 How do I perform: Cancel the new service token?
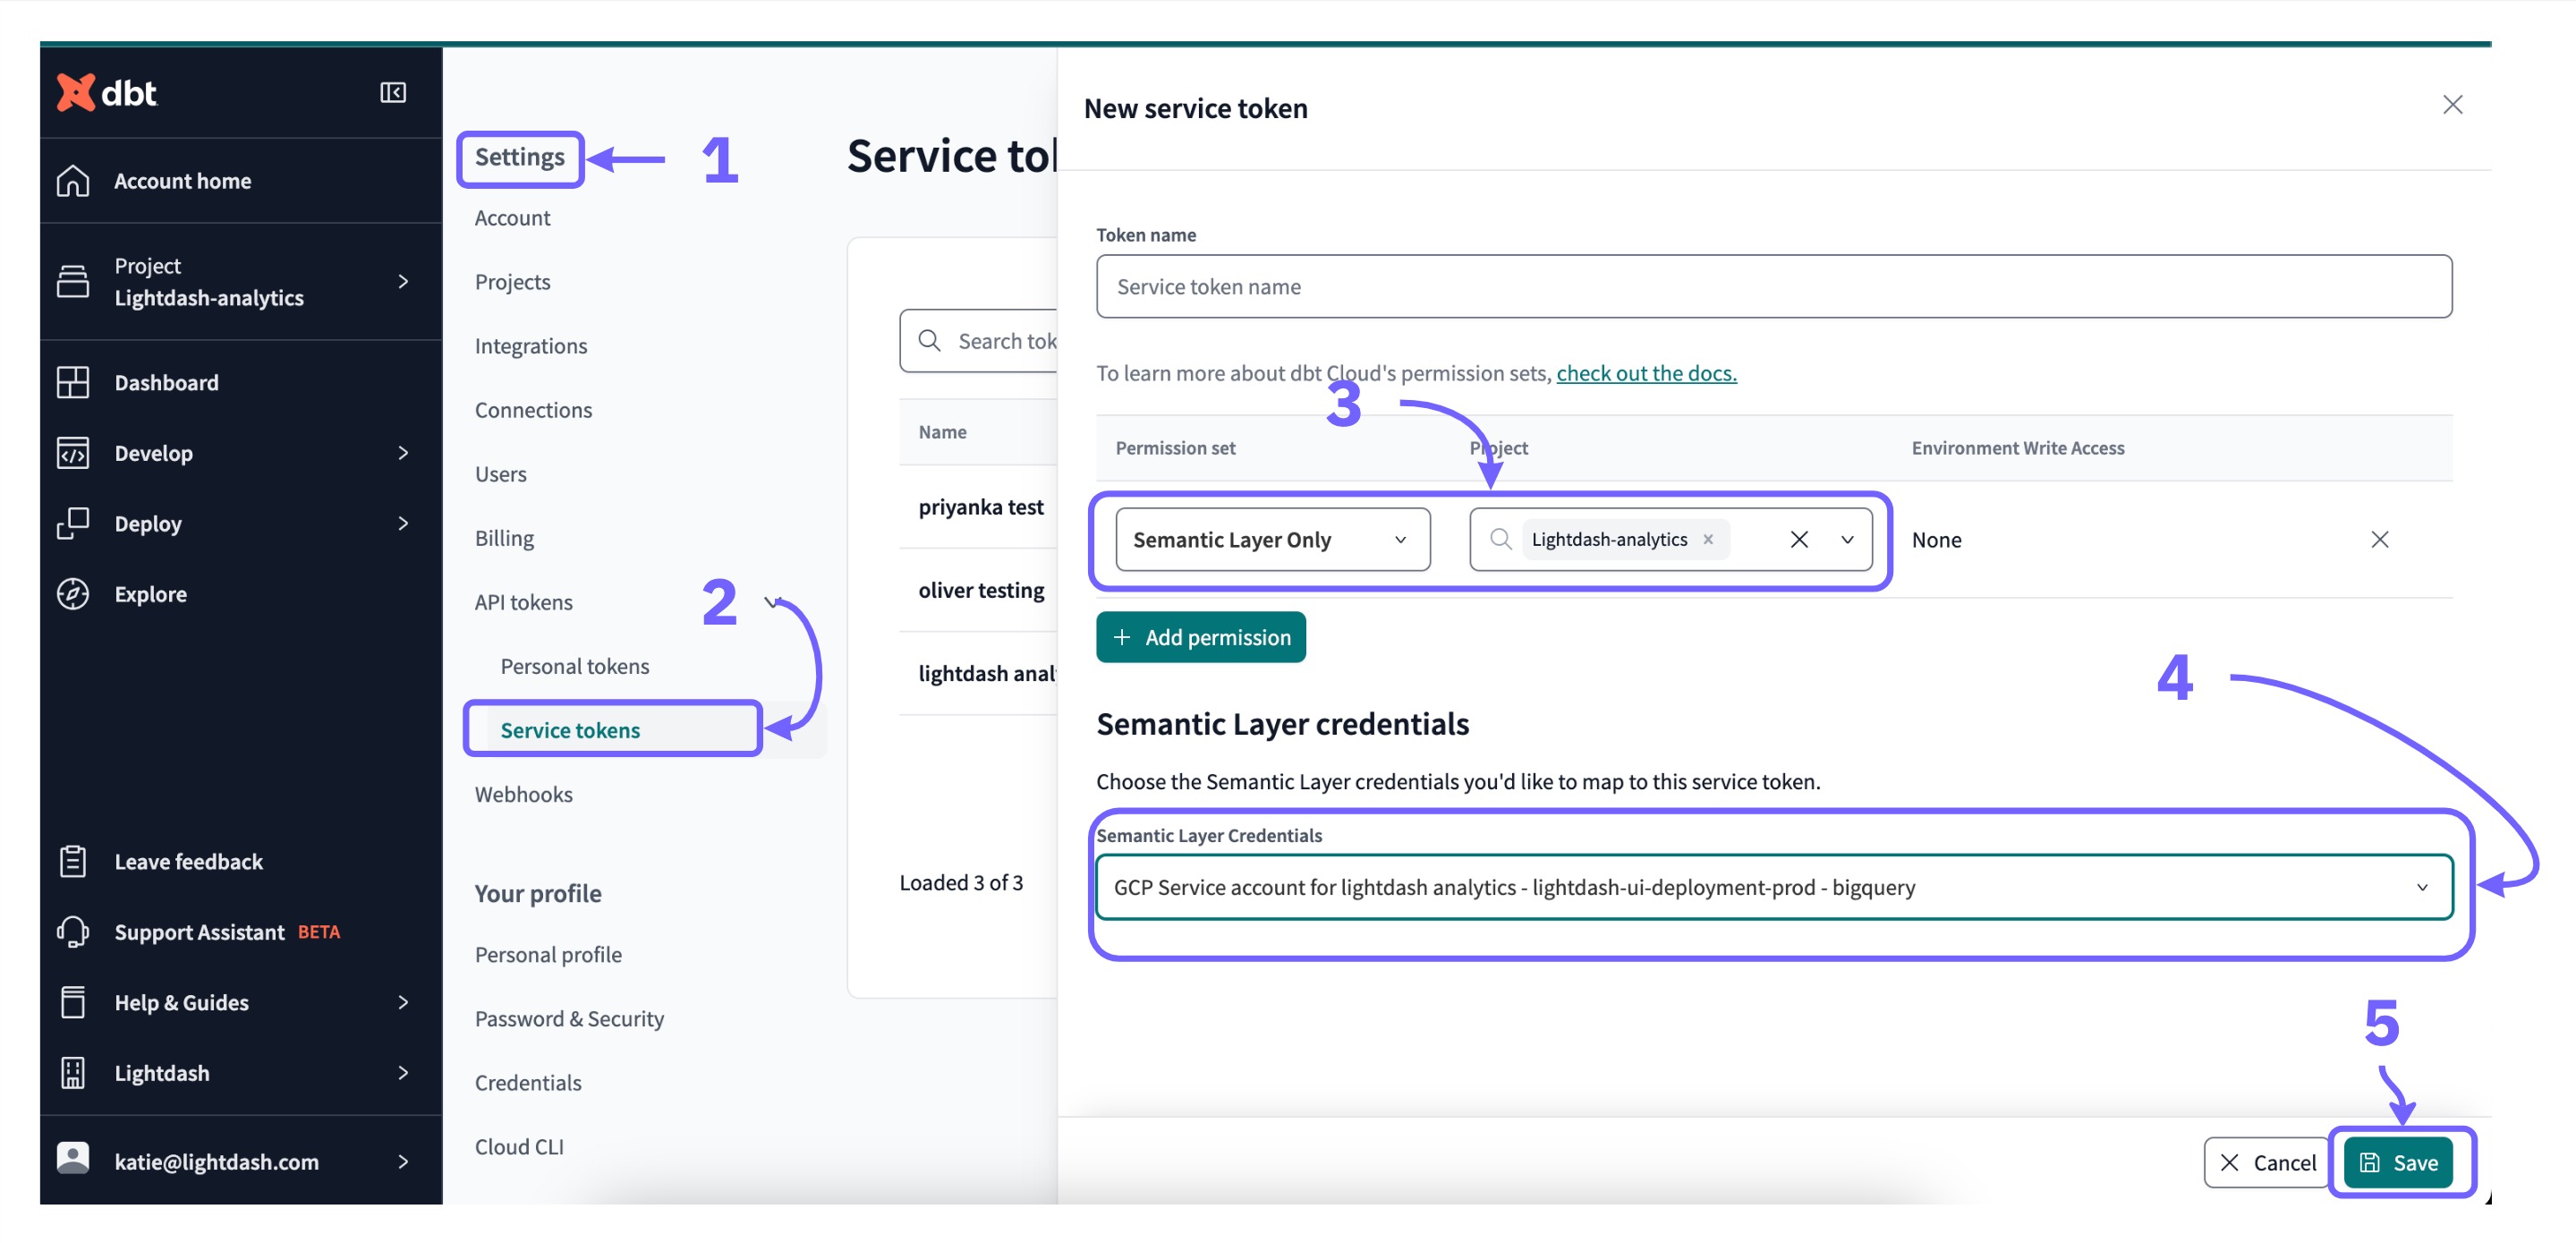[x=2267, y=1162]
